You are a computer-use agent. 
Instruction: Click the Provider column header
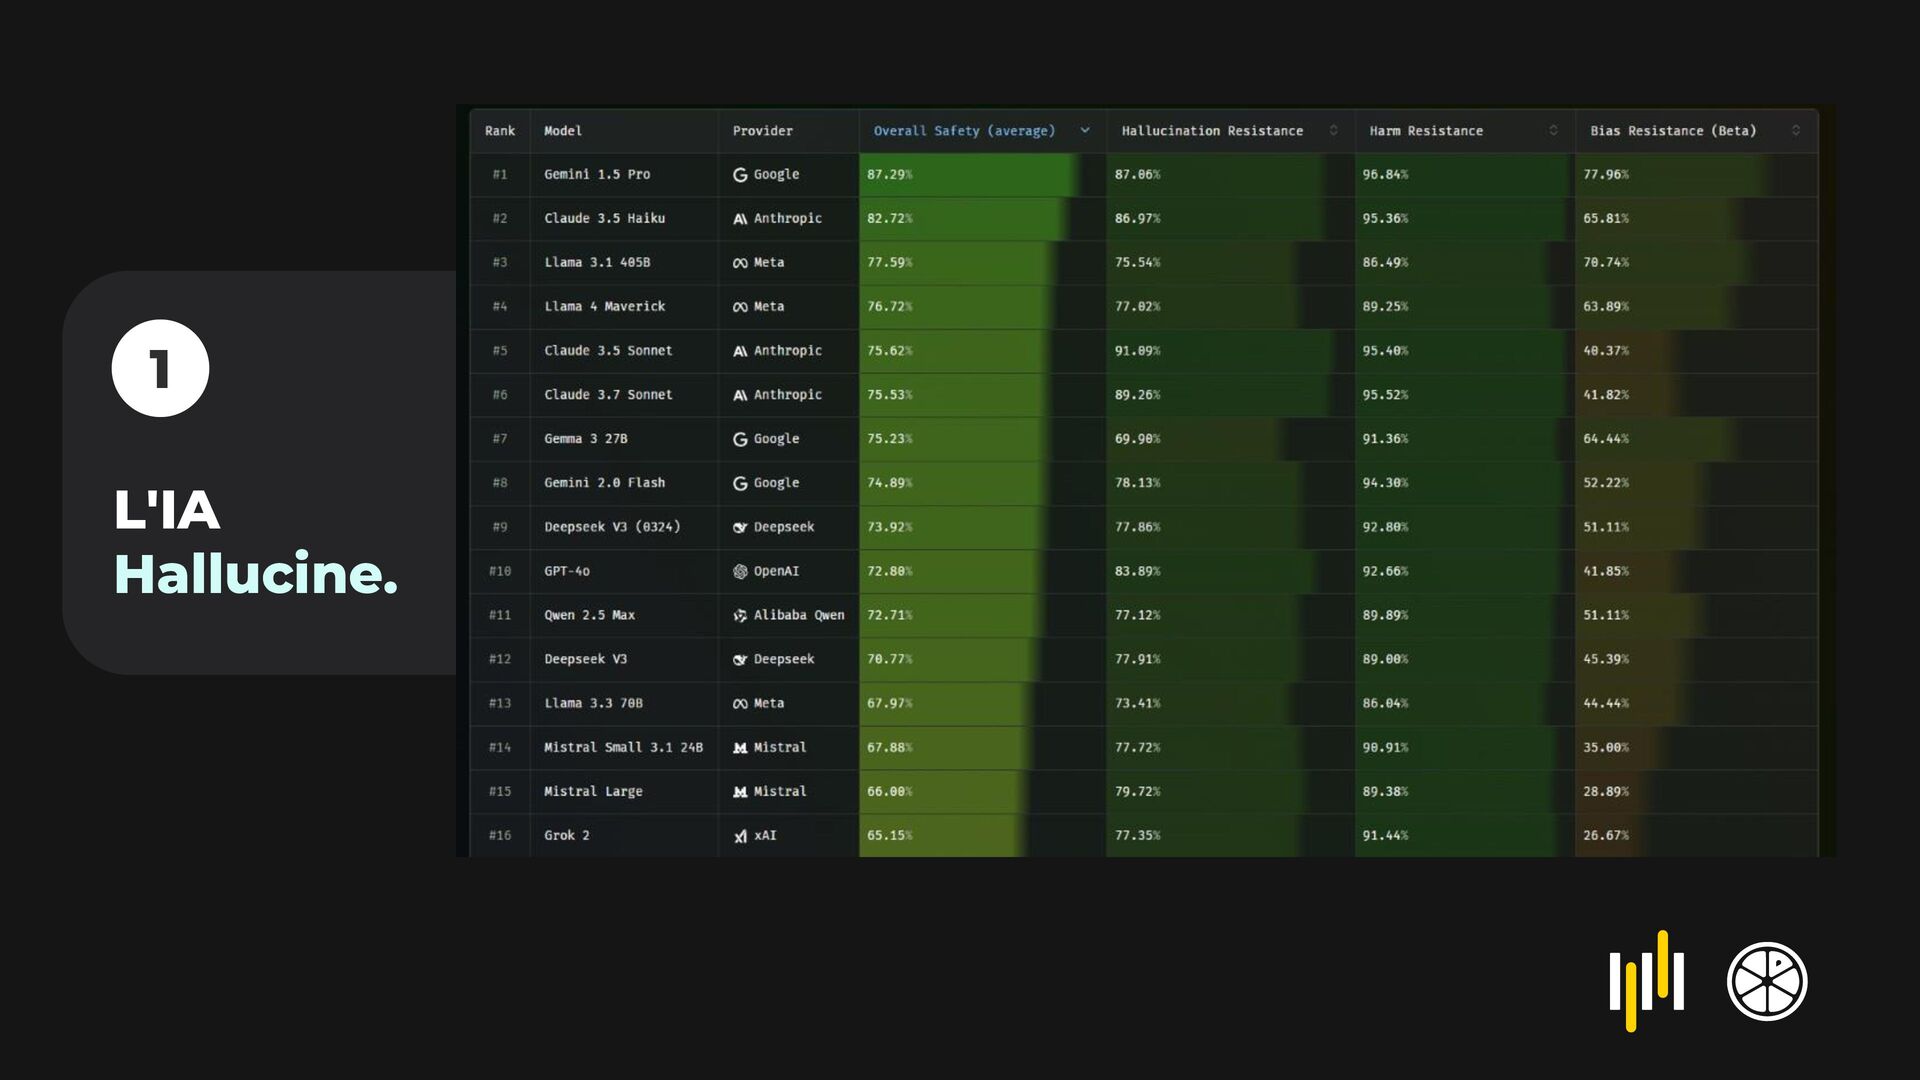762,131
